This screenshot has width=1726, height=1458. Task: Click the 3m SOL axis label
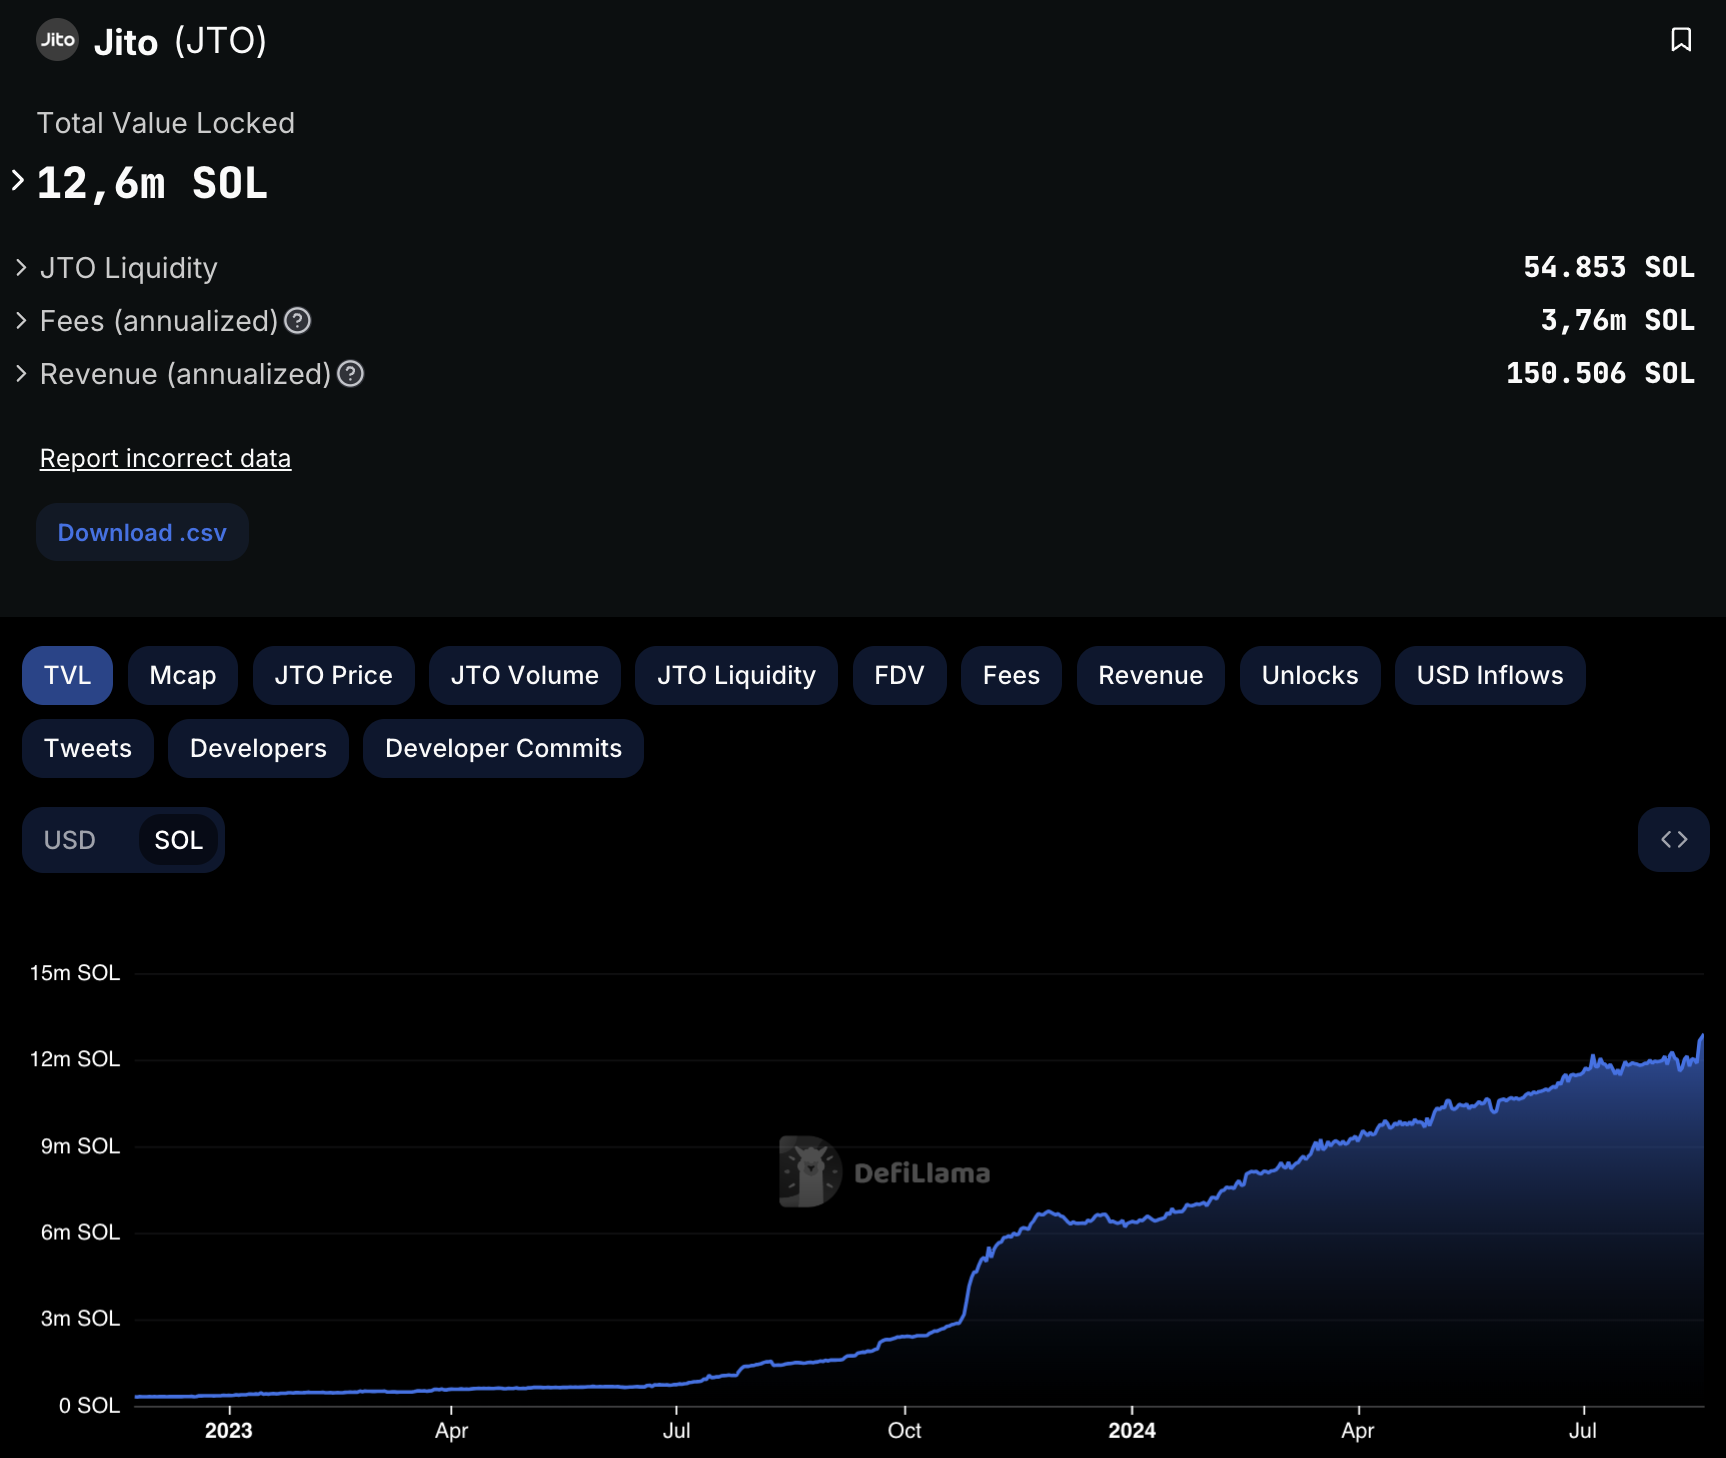(x=80, y=1319)
